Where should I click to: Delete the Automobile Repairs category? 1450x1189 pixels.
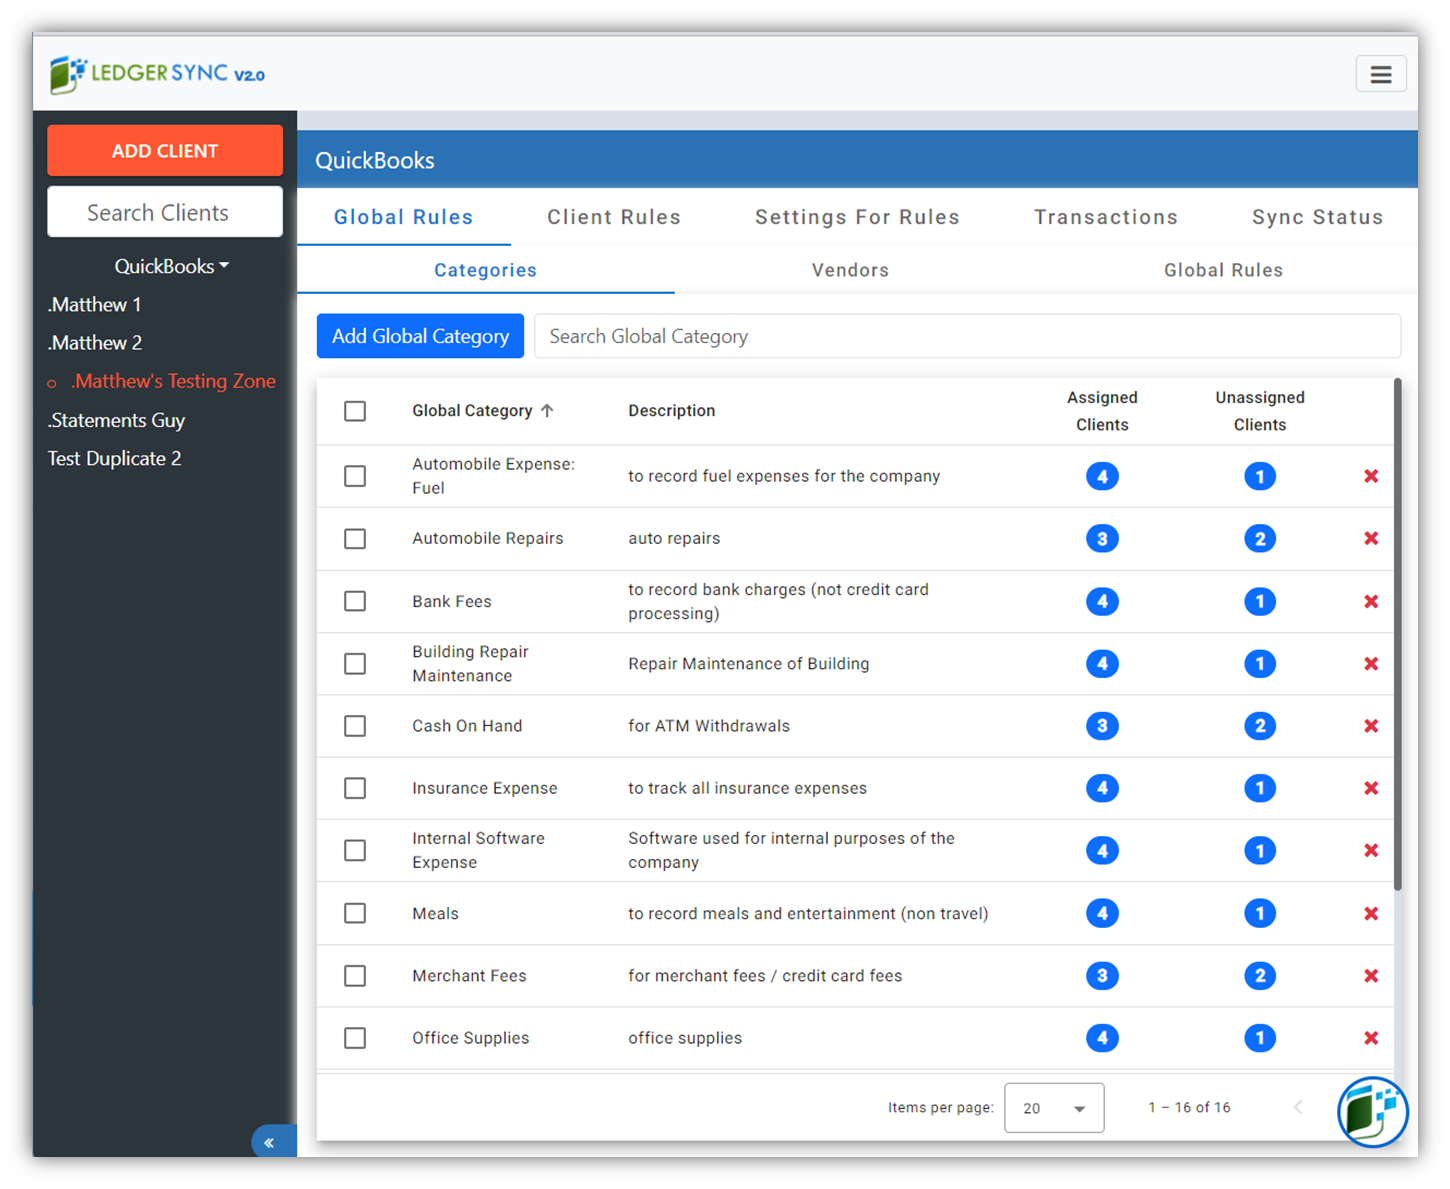pos(1371,538)
